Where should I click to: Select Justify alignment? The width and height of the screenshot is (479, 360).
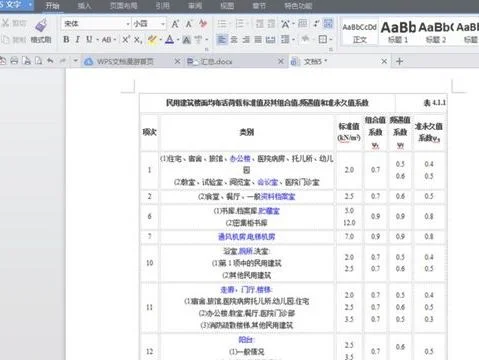pyautogui.click(x=258, y=40)
